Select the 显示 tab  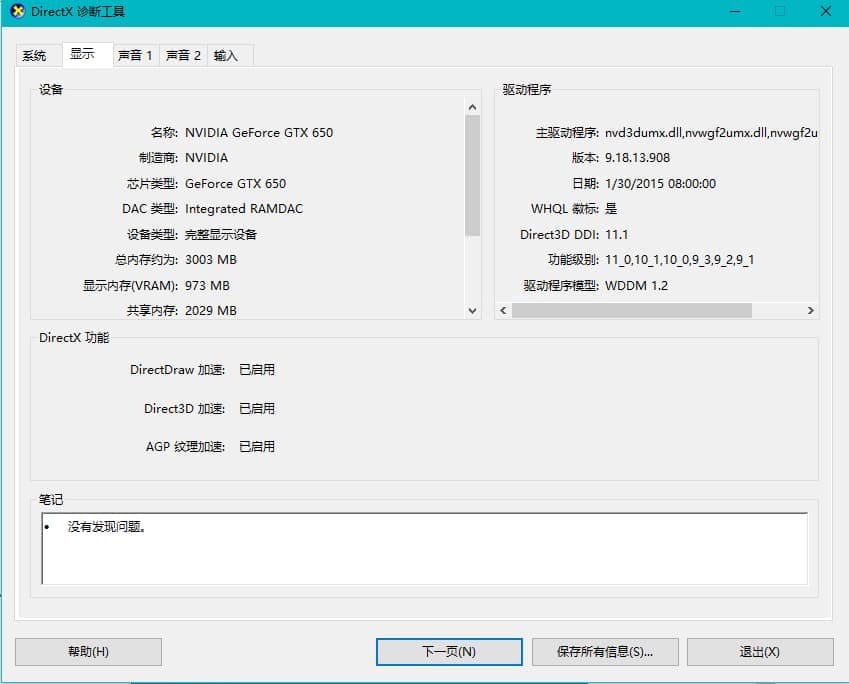(x=83, y=55)
